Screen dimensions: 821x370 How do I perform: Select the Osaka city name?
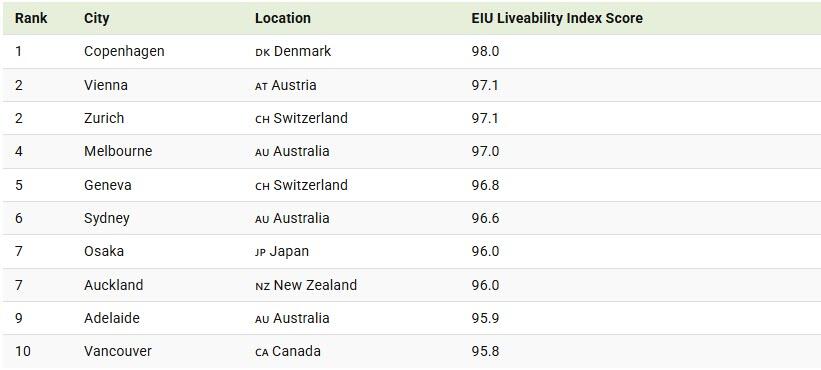(x=104, y=251)
